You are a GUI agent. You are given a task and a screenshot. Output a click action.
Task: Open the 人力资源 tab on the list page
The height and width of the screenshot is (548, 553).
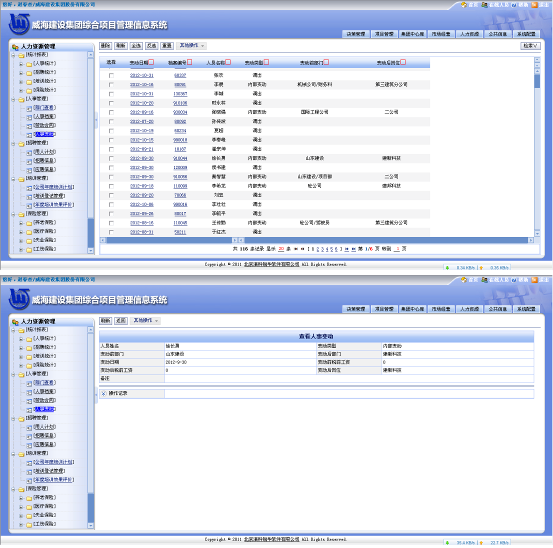tap(469, 34)
